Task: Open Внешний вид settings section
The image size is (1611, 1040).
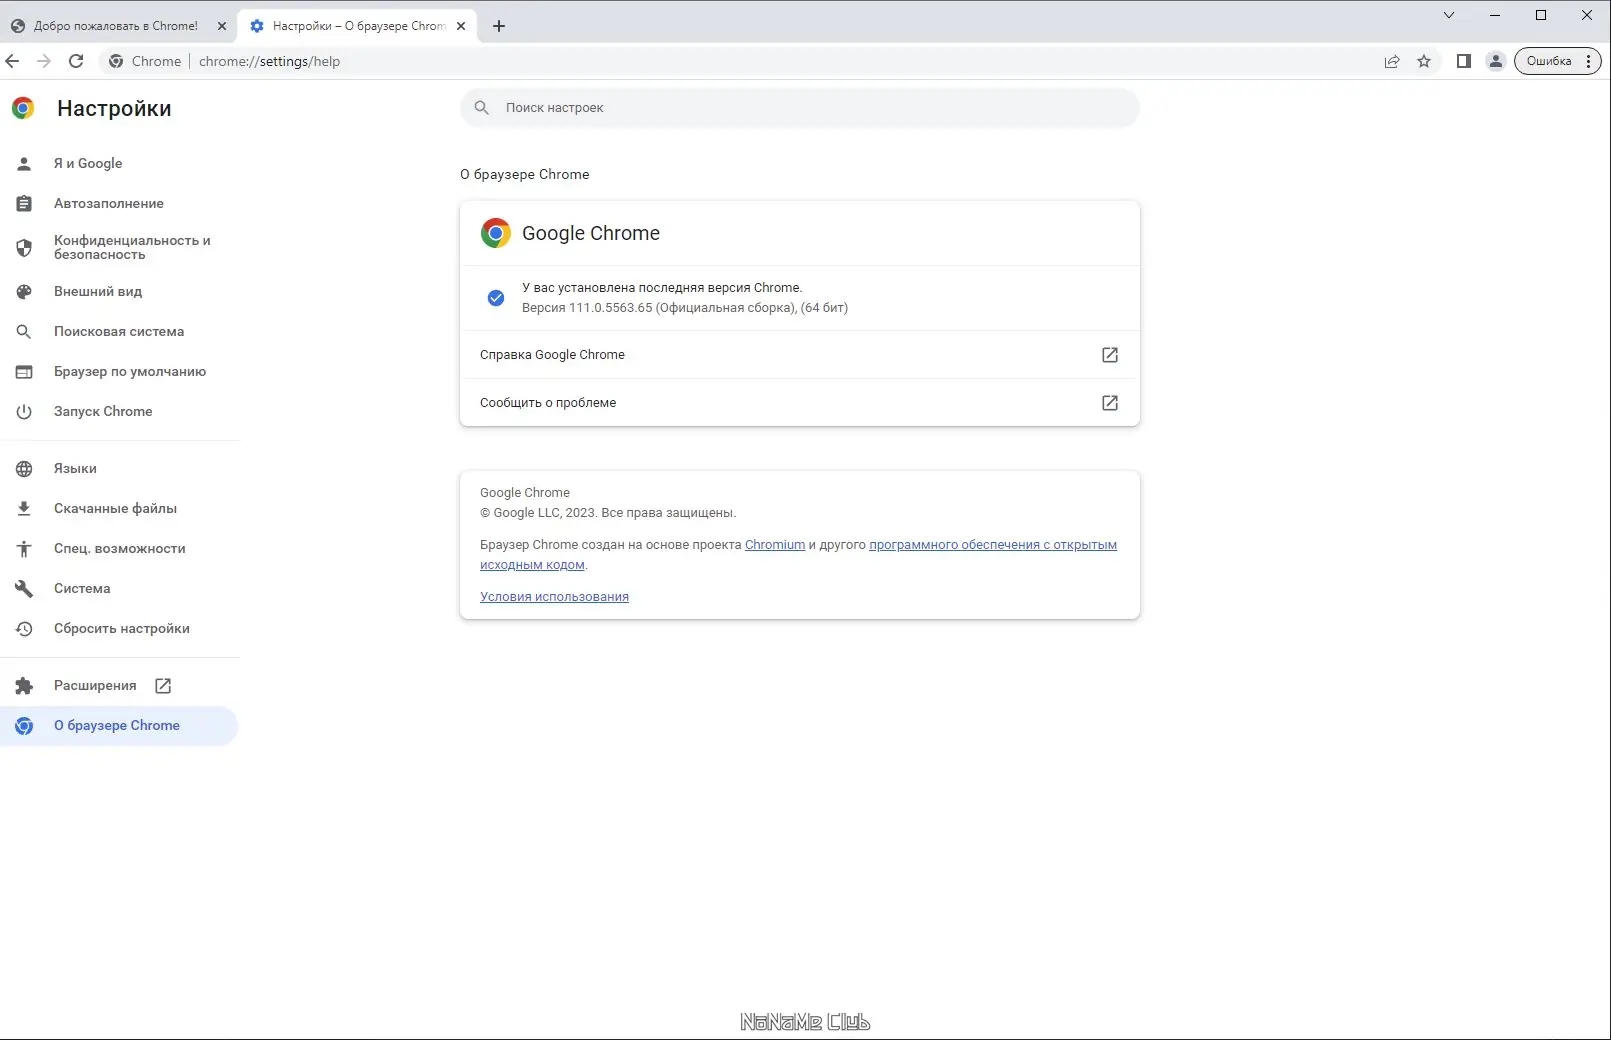Action: (98, 292)
